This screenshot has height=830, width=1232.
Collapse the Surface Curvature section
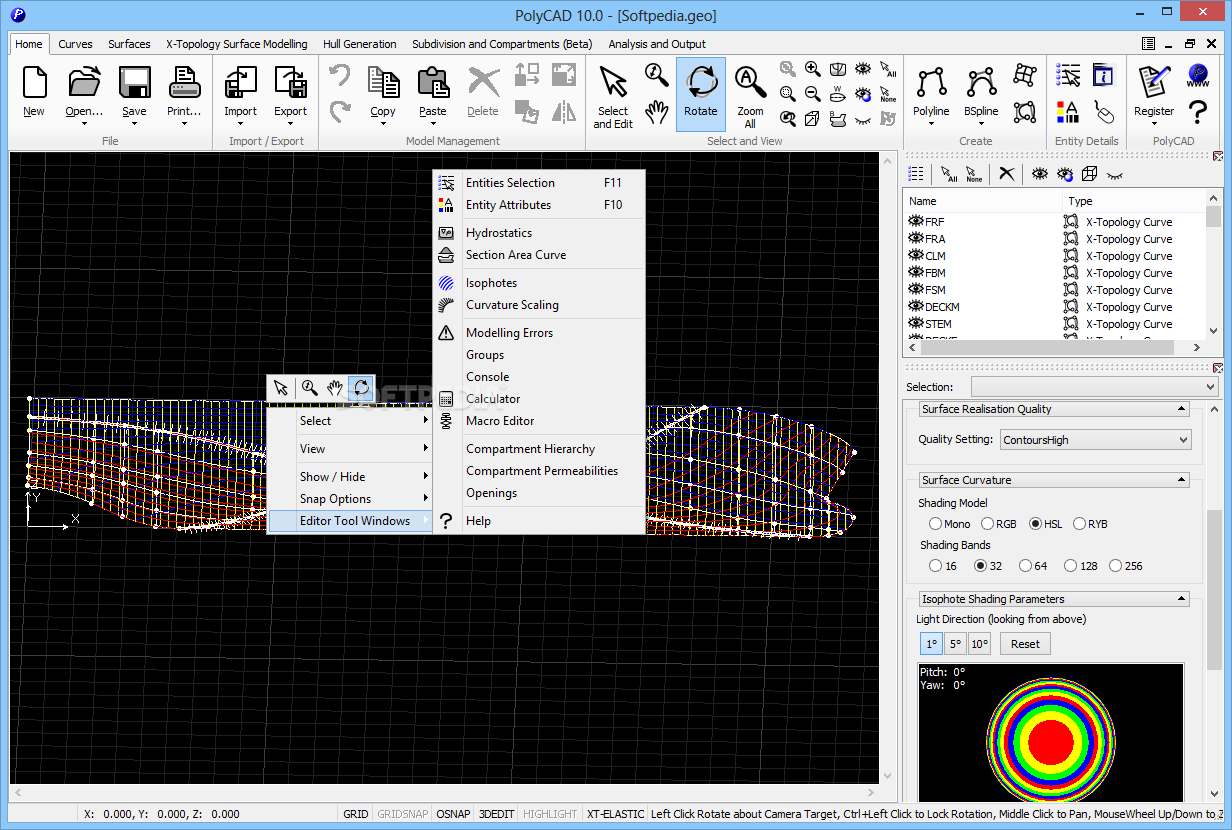tap(1183, 480)
